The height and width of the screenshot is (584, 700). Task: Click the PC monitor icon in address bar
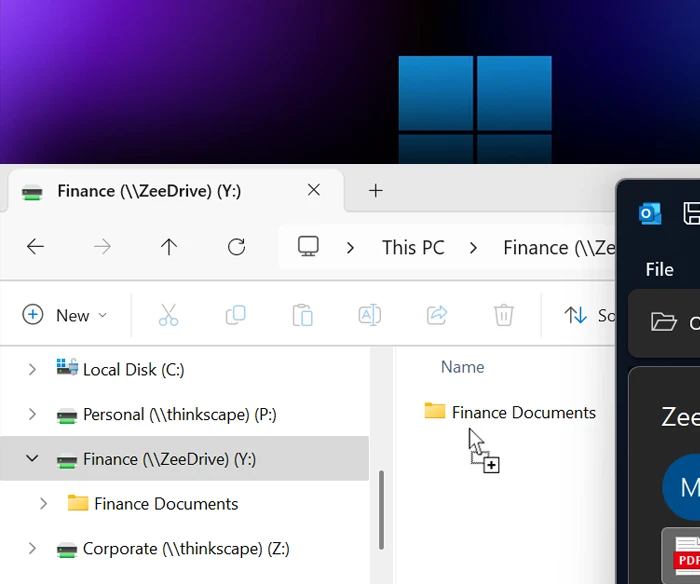pyautogui.click(x=308, y=246)
